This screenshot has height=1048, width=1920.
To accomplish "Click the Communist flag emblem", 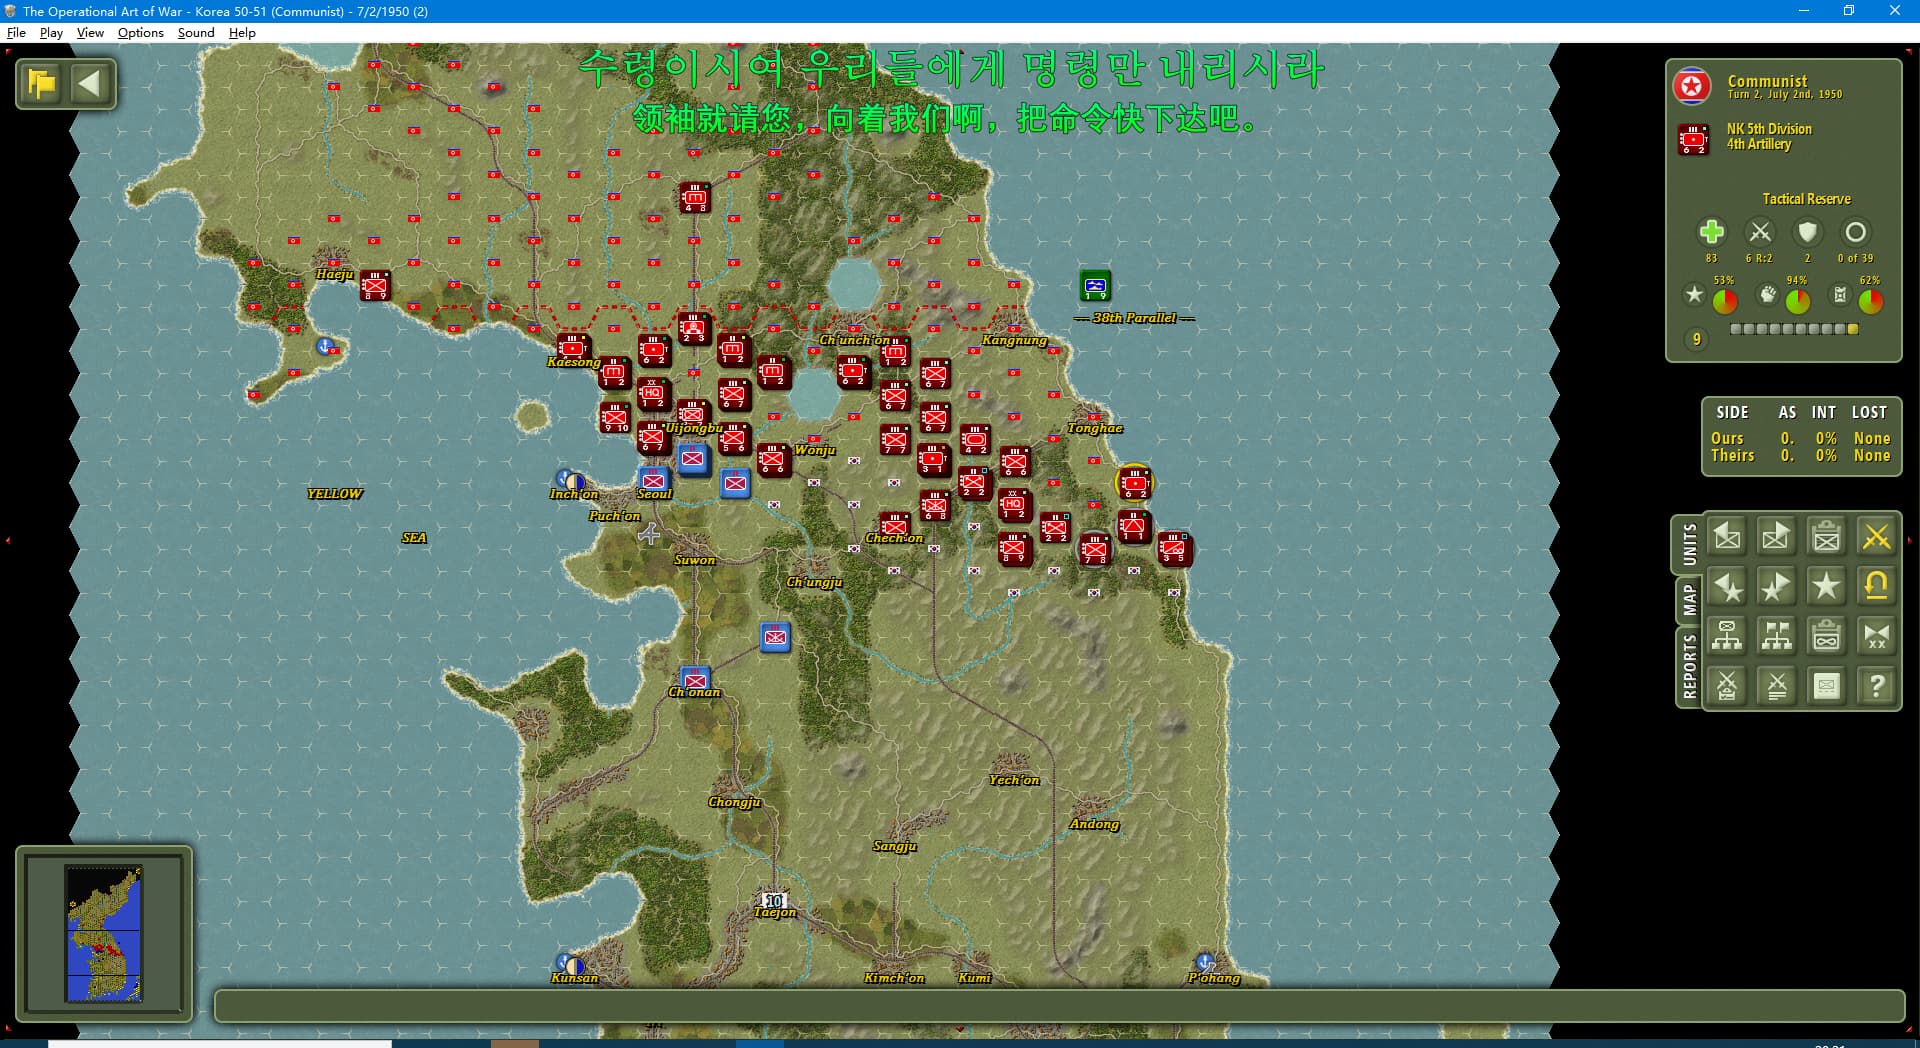I will (x=1691, y=87).
